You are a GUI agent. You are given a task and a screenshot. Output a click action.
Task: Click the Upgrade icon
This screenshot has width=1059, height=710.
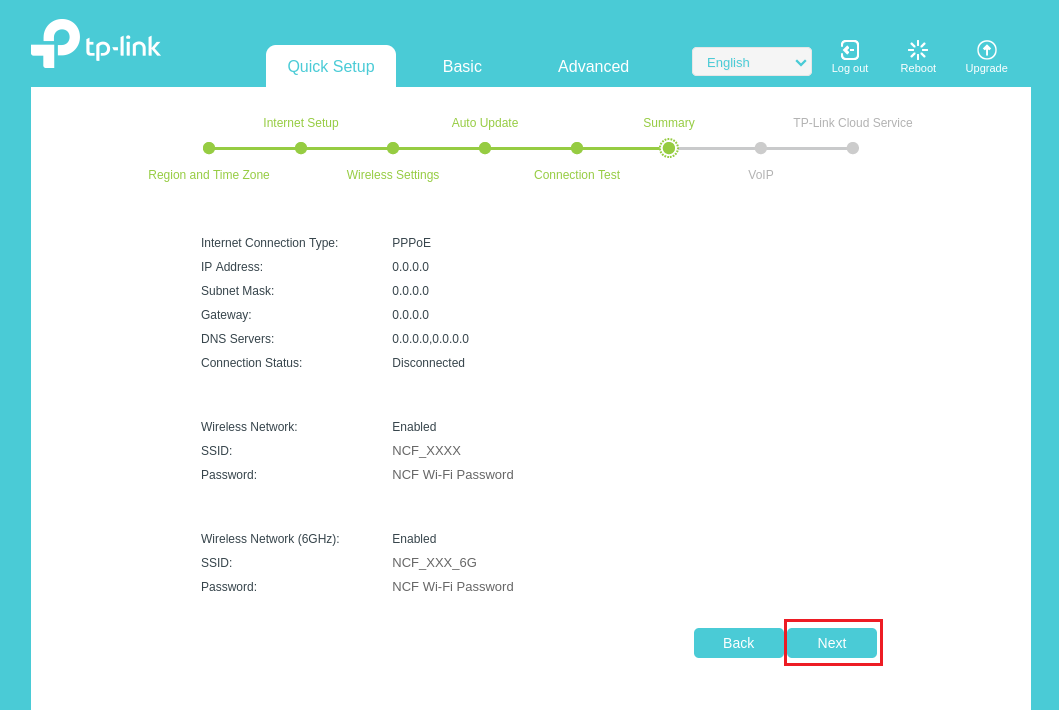tap(987, 50)
